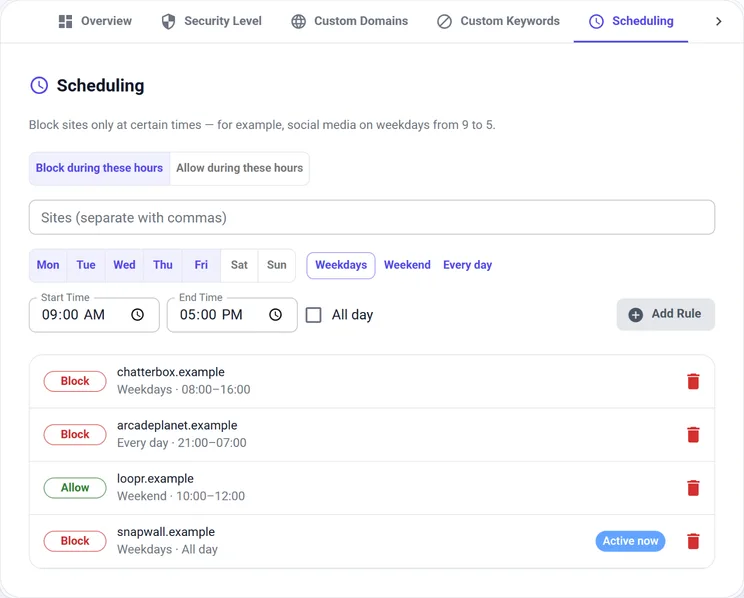
Task: Open the Custom Domains tab
Action: tap(350, 21)
